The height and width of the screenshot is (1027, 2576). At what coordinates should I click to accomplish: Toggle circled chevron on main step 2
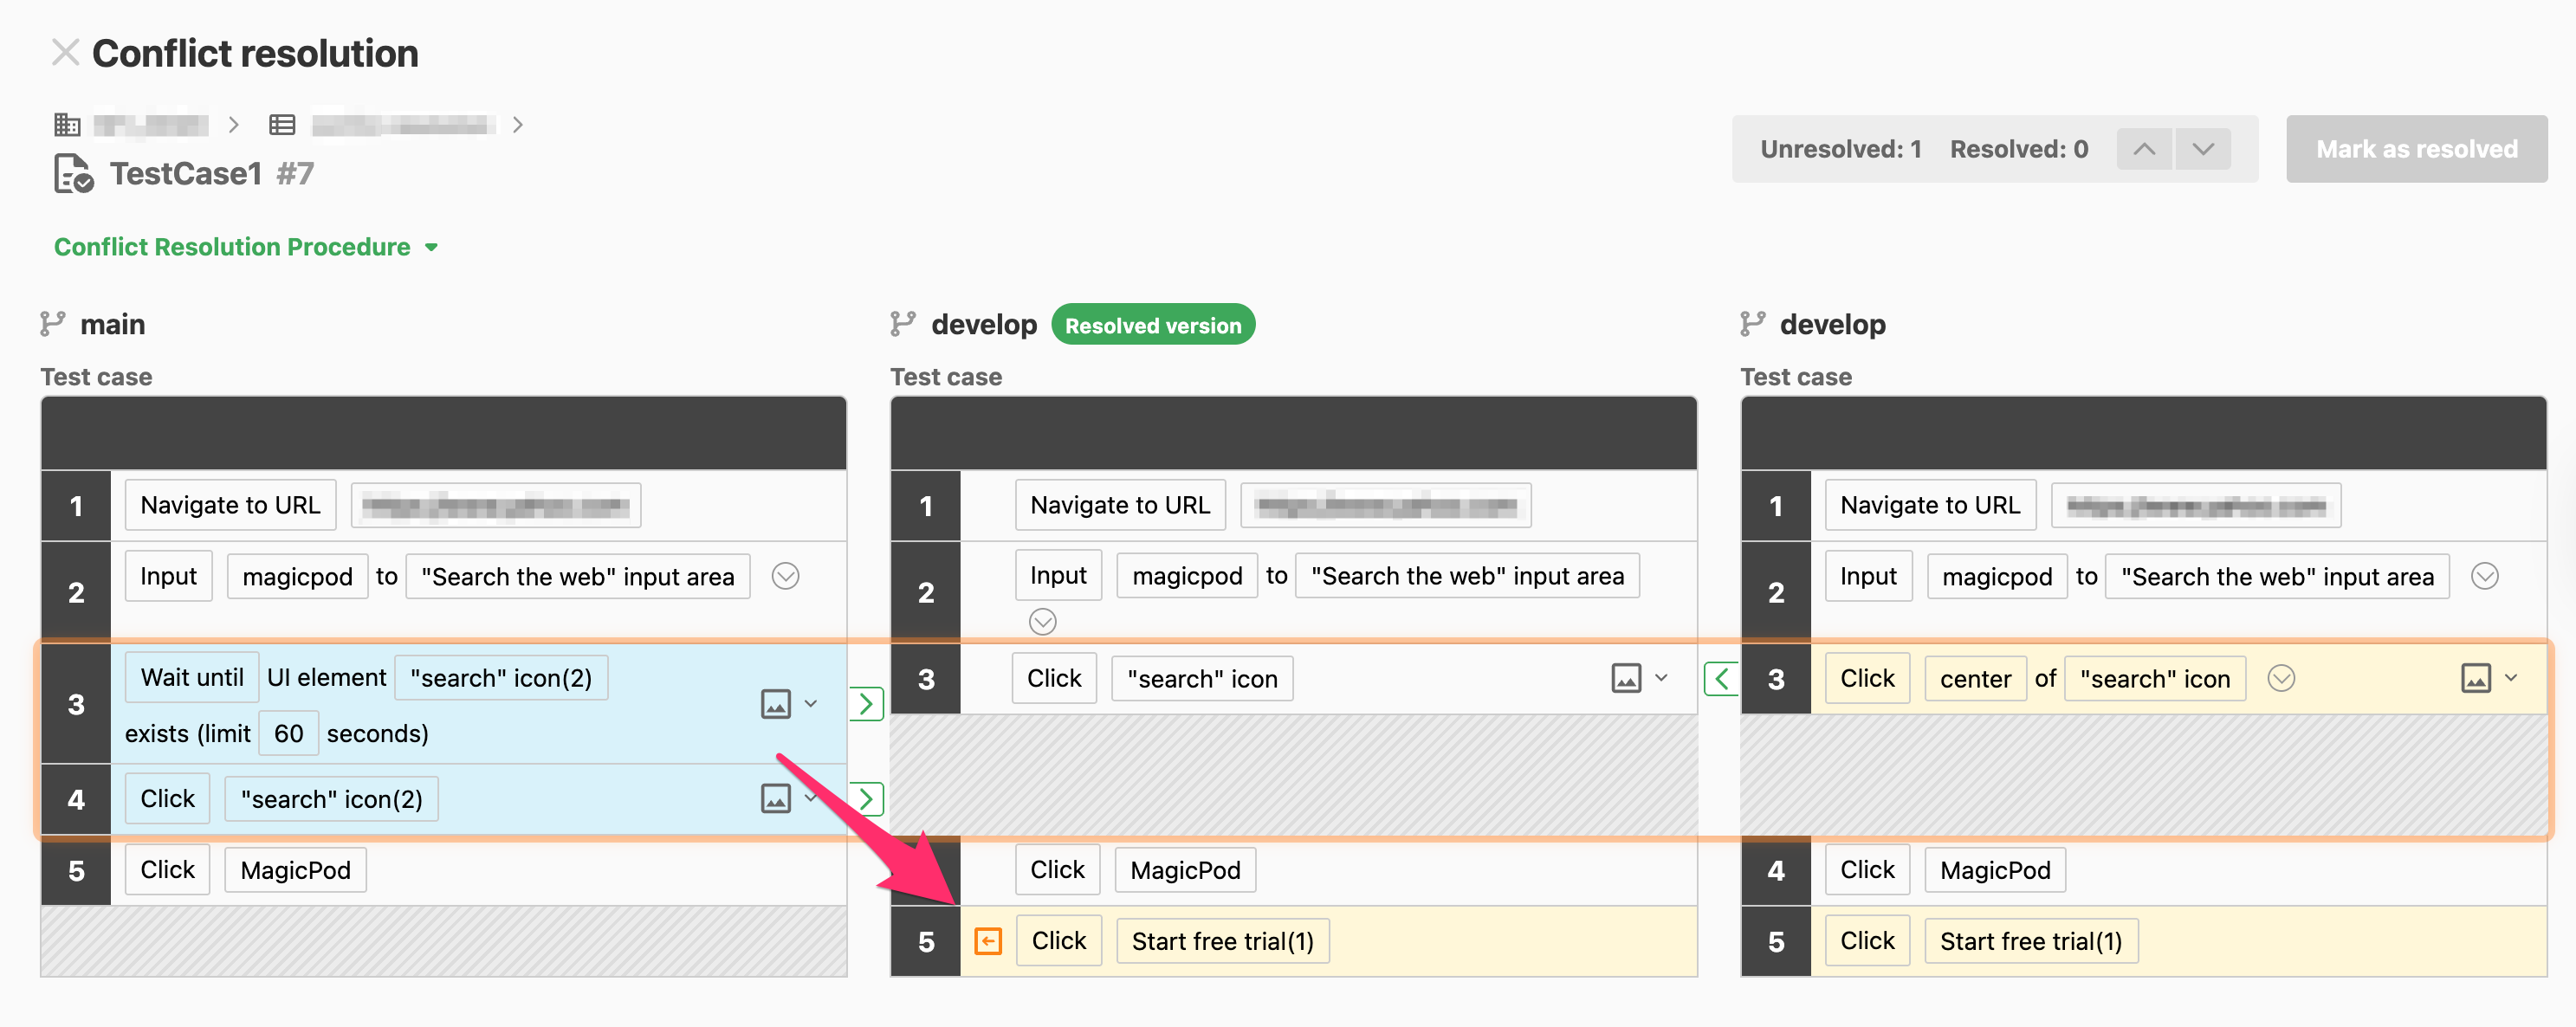(785, 576)
